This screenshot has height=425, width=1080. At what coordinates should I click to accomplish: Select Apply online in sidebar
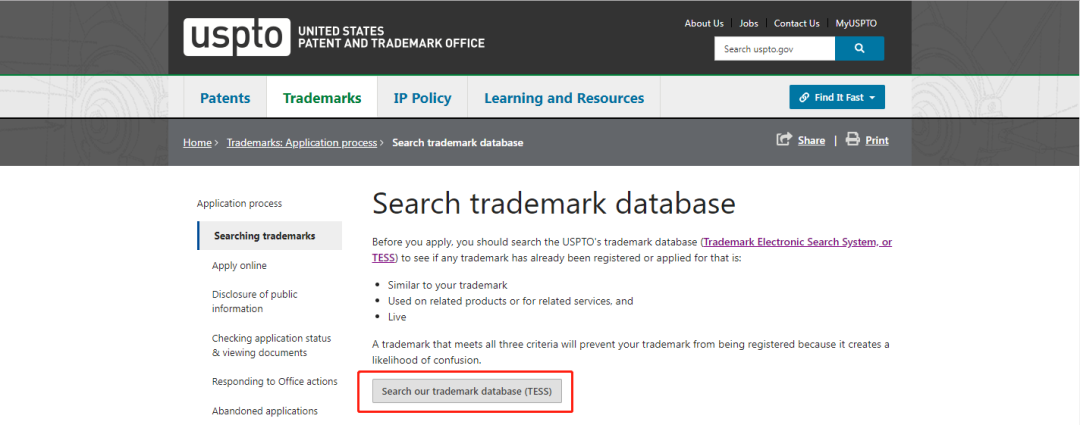click(239, 265)
